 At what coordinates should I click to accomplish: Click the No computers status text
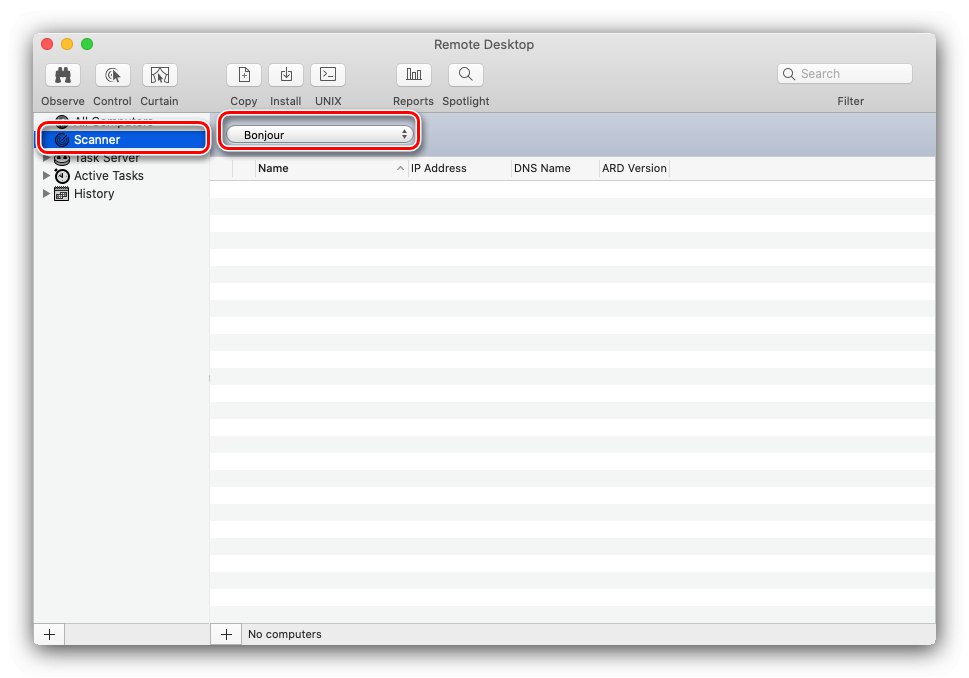point(285,634)
